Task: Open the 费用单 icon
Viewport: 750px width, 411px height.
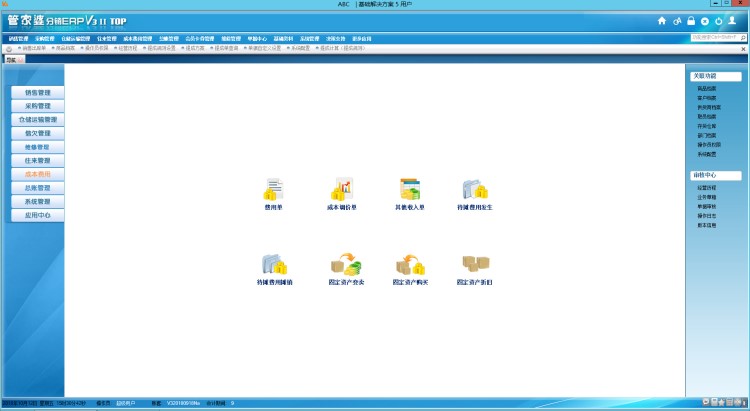Action: pyautogui.click(x=273, y=189)
